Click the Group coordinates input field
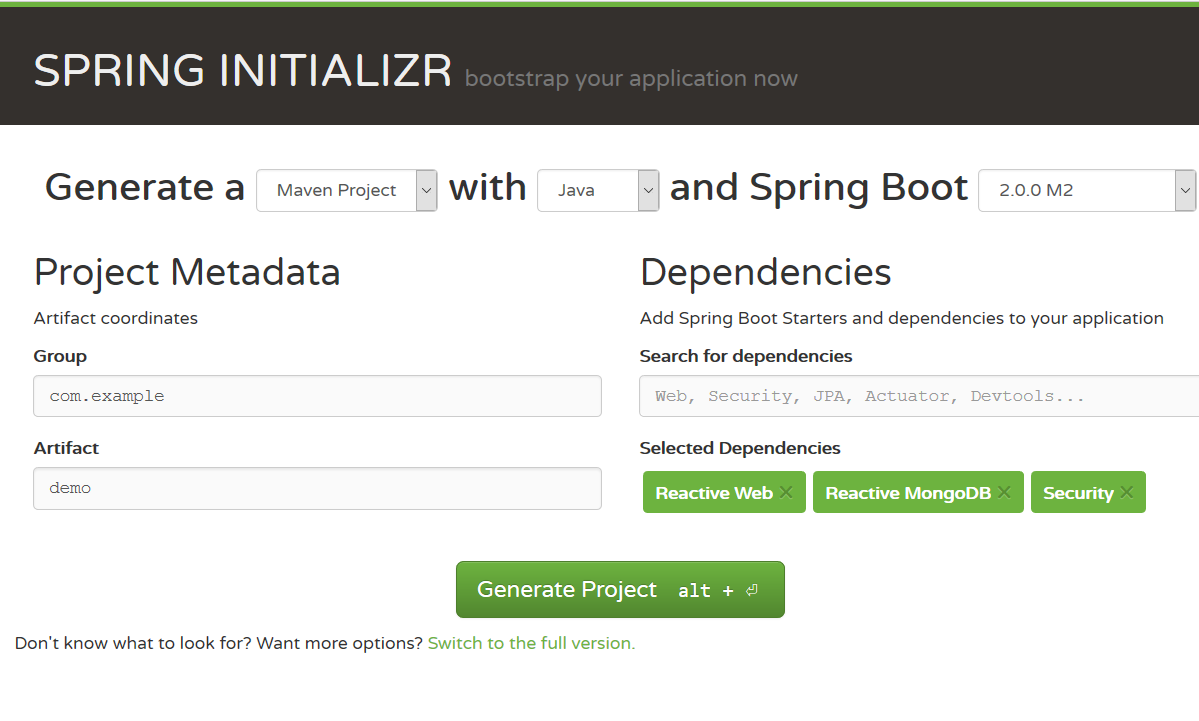The width and height of the screenshot is (1199, 721). point(317,396)
